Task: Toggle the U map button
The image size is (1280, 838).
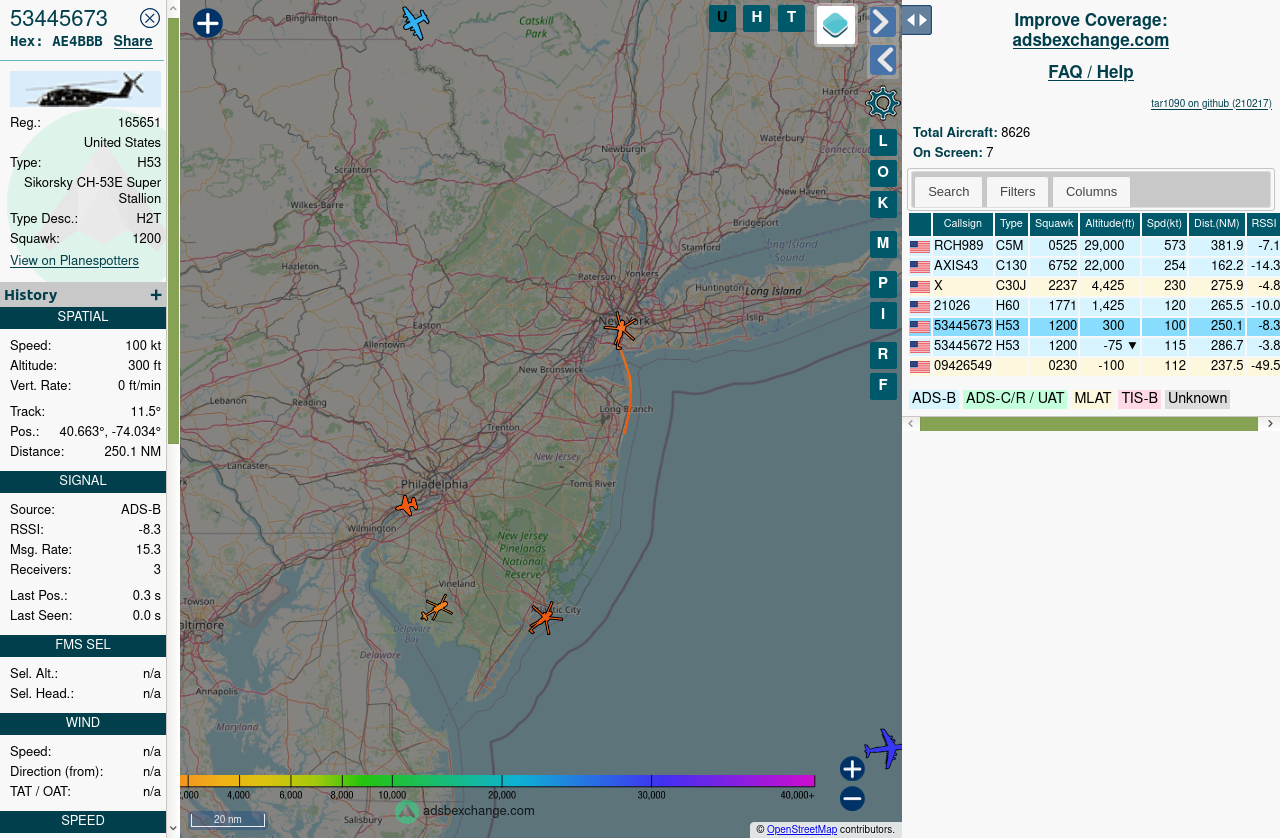Action: coord(722,18)
